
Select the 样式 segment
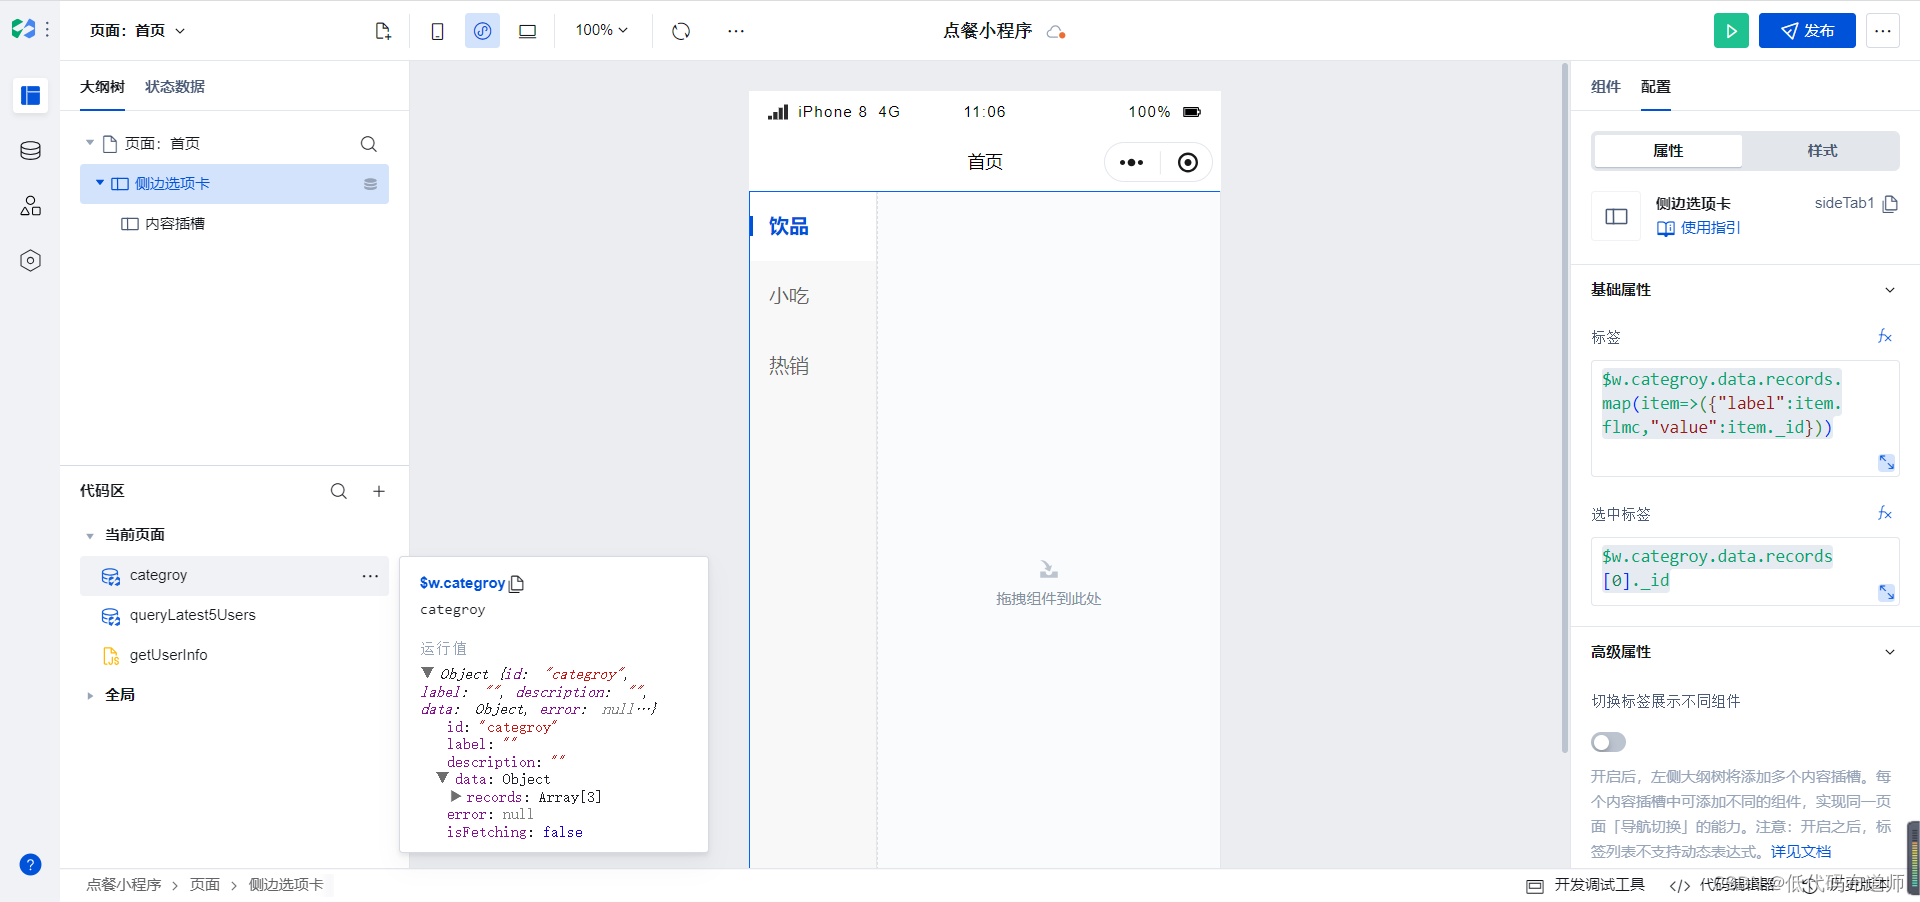tap(1822, 151)
